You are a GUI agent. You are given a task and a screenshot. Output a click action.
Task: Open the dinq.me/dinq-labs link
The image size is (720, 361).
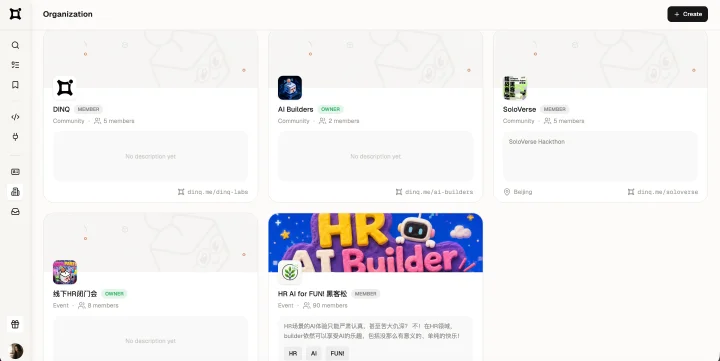(x=213, y=192)
